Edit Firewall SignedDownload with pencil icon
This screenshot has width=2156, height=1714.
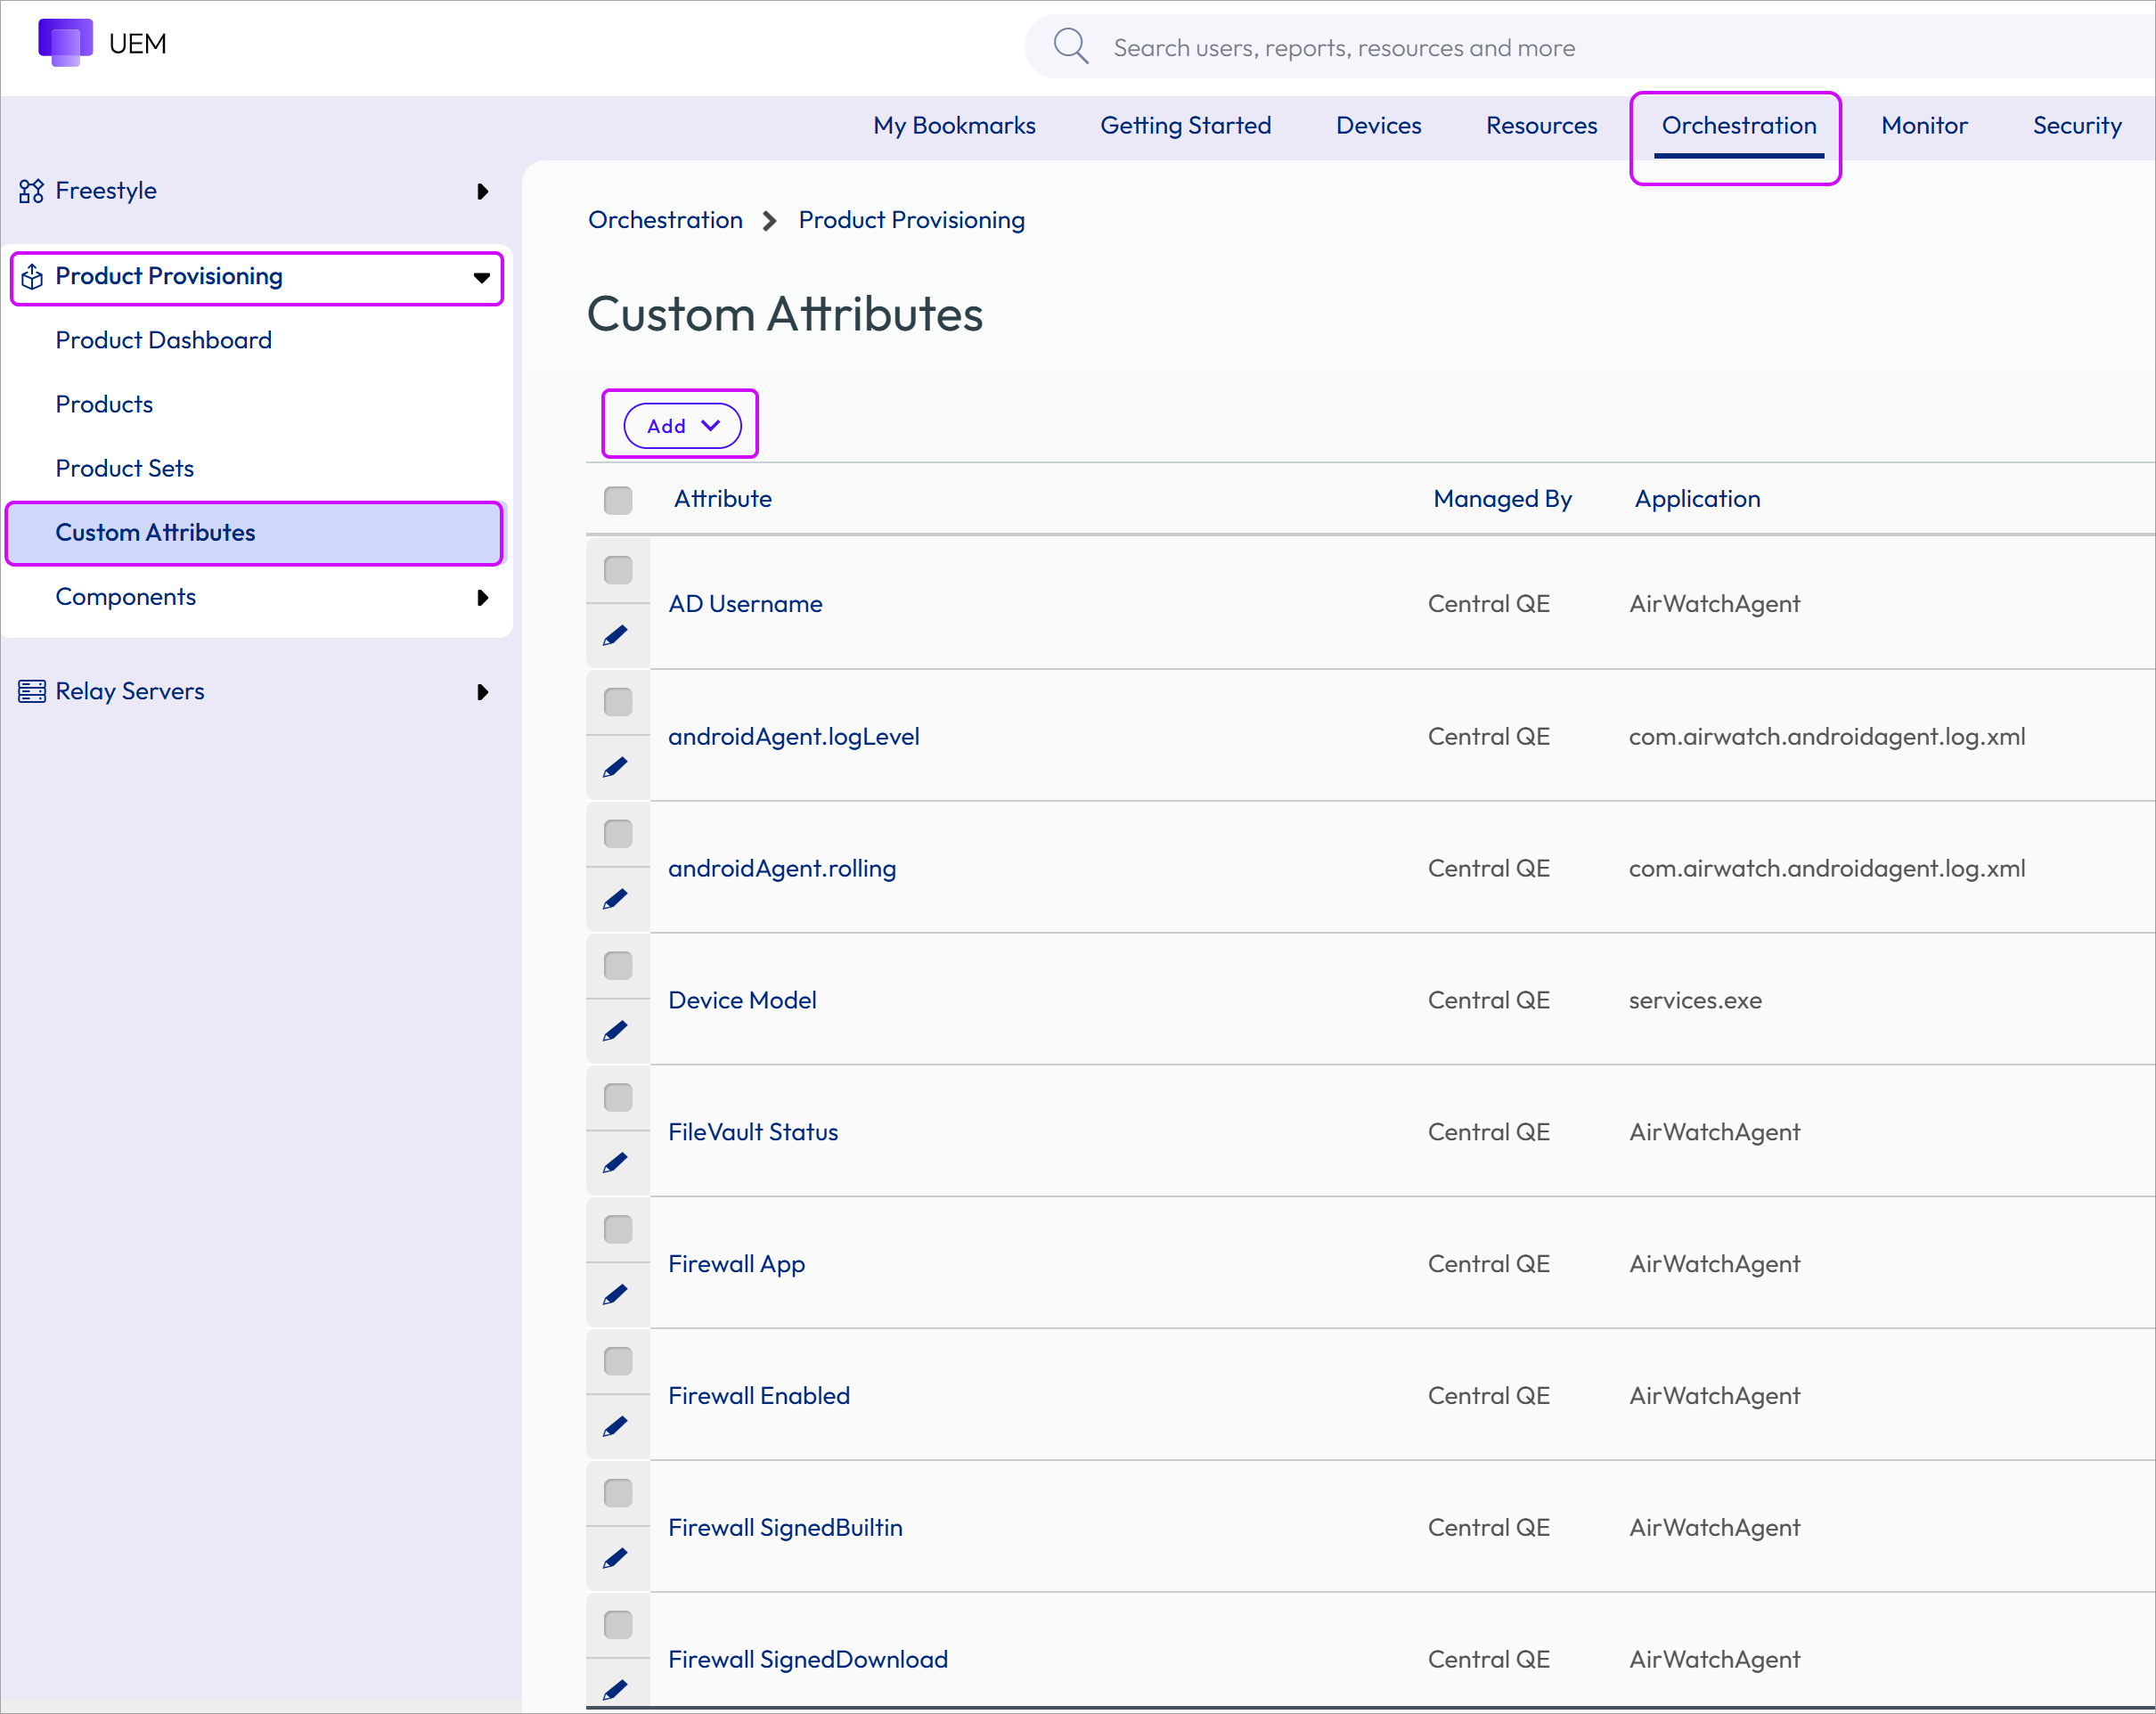616,1690
